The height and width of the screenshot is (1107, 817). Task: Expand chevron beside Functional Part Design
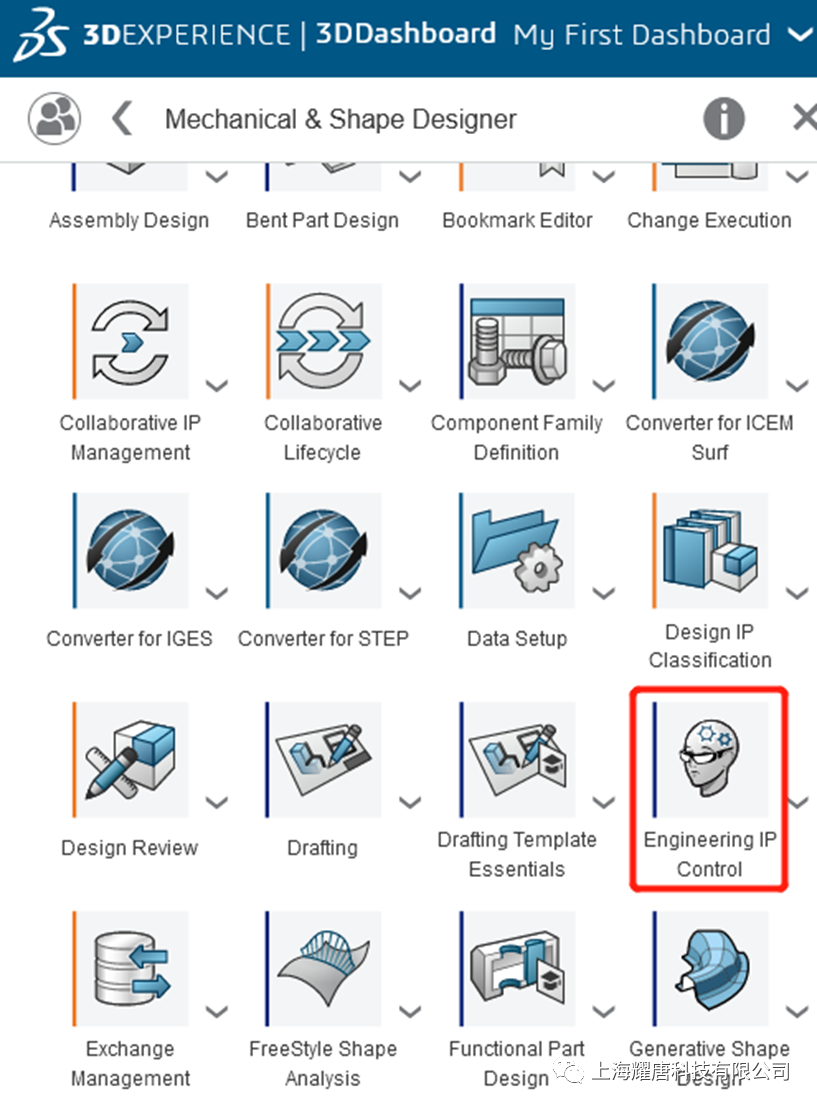604,1012
